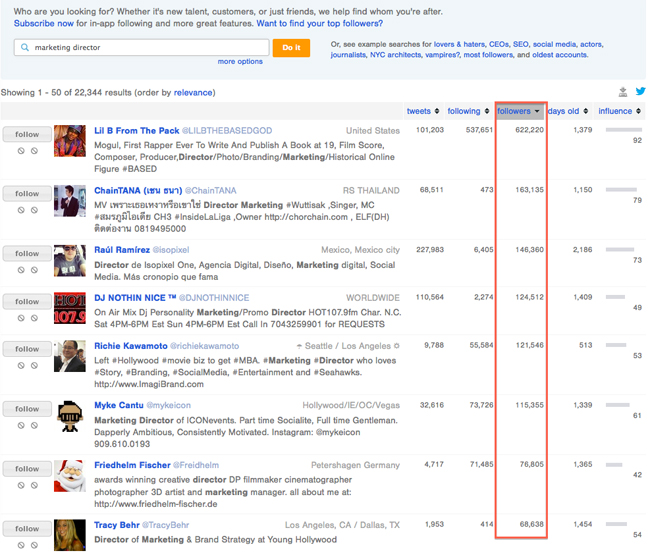Open lovers & haters example search
650x555 pixels.
pos(459,44)
